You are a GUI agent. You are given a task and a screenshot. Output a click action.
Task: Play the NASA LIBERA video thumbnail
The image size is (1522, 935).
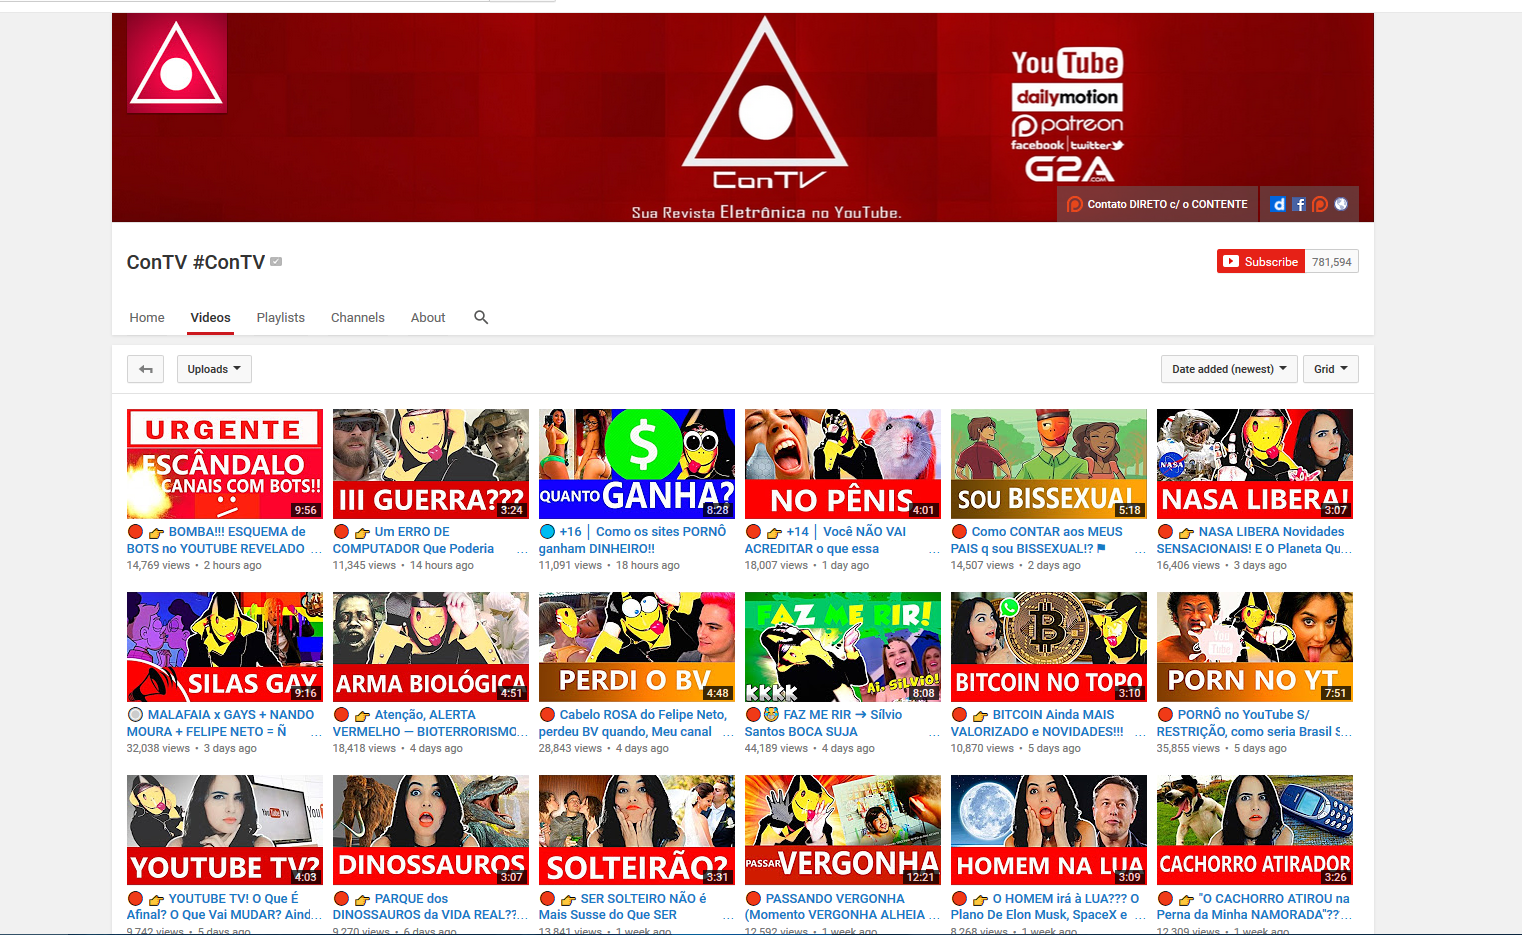1254,464
